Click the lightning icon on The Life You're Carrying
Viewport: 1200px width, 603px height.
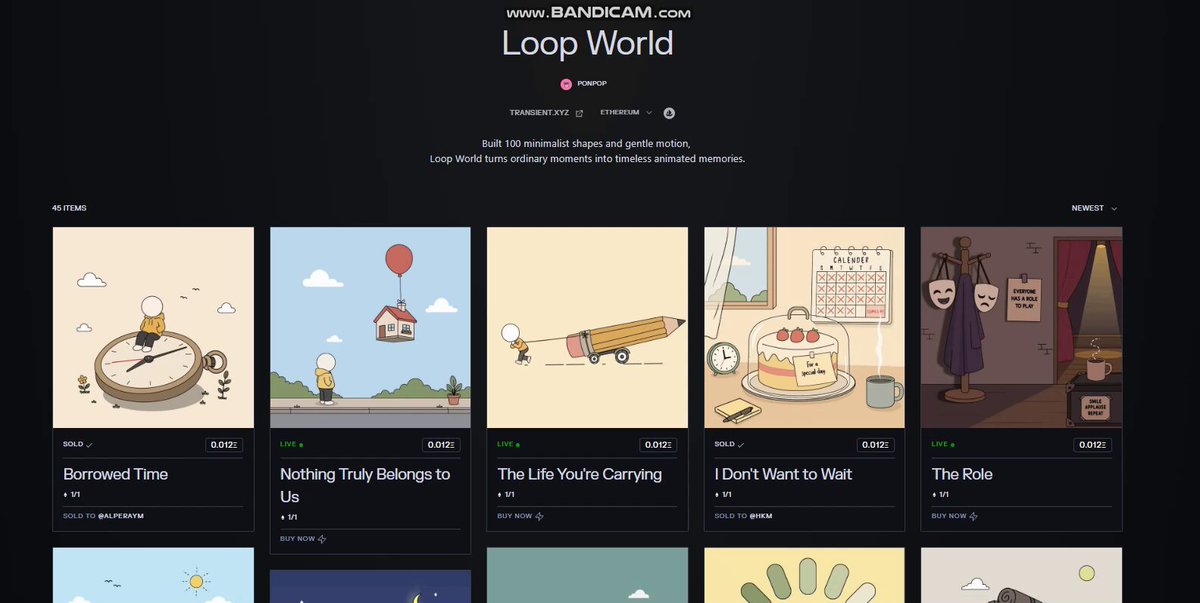[x=539, y=516]
